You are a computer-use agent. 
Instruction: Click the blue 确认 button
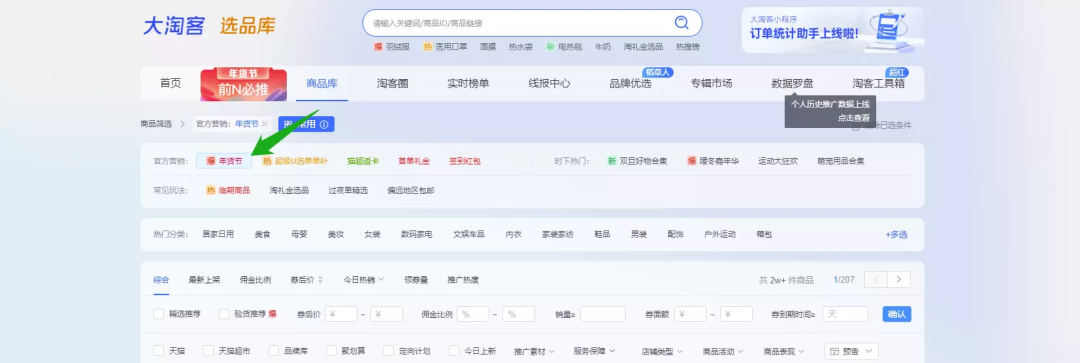[897, 314]
